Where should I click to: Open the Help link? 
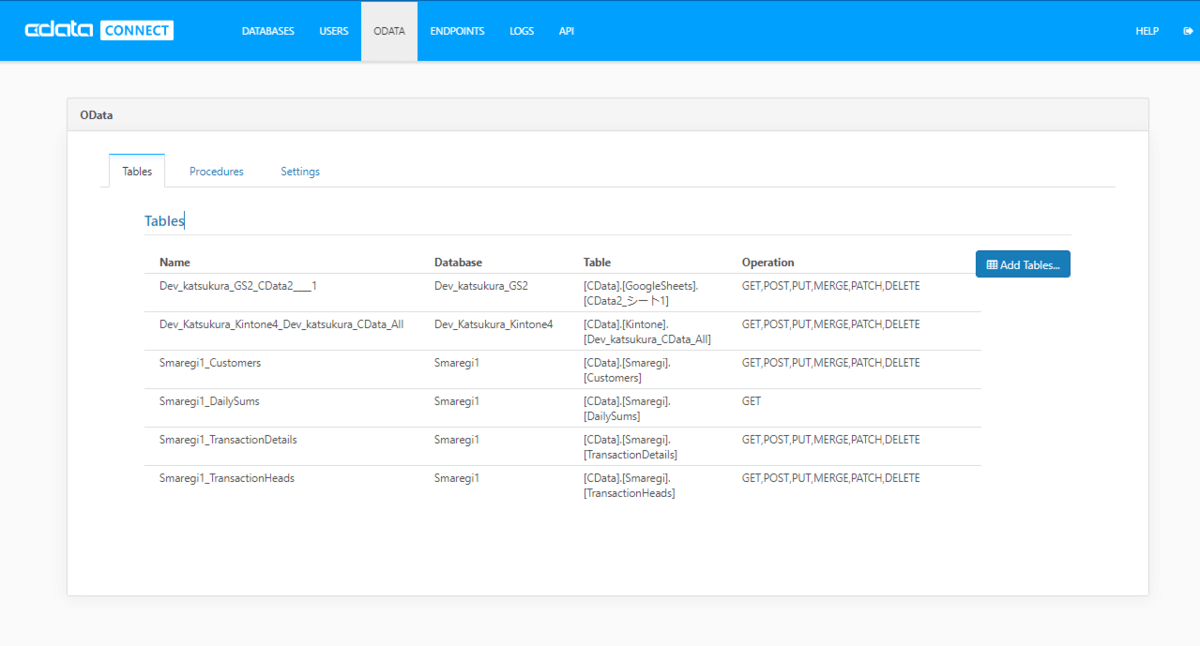pyautogui.click(x=1146, y=31)
